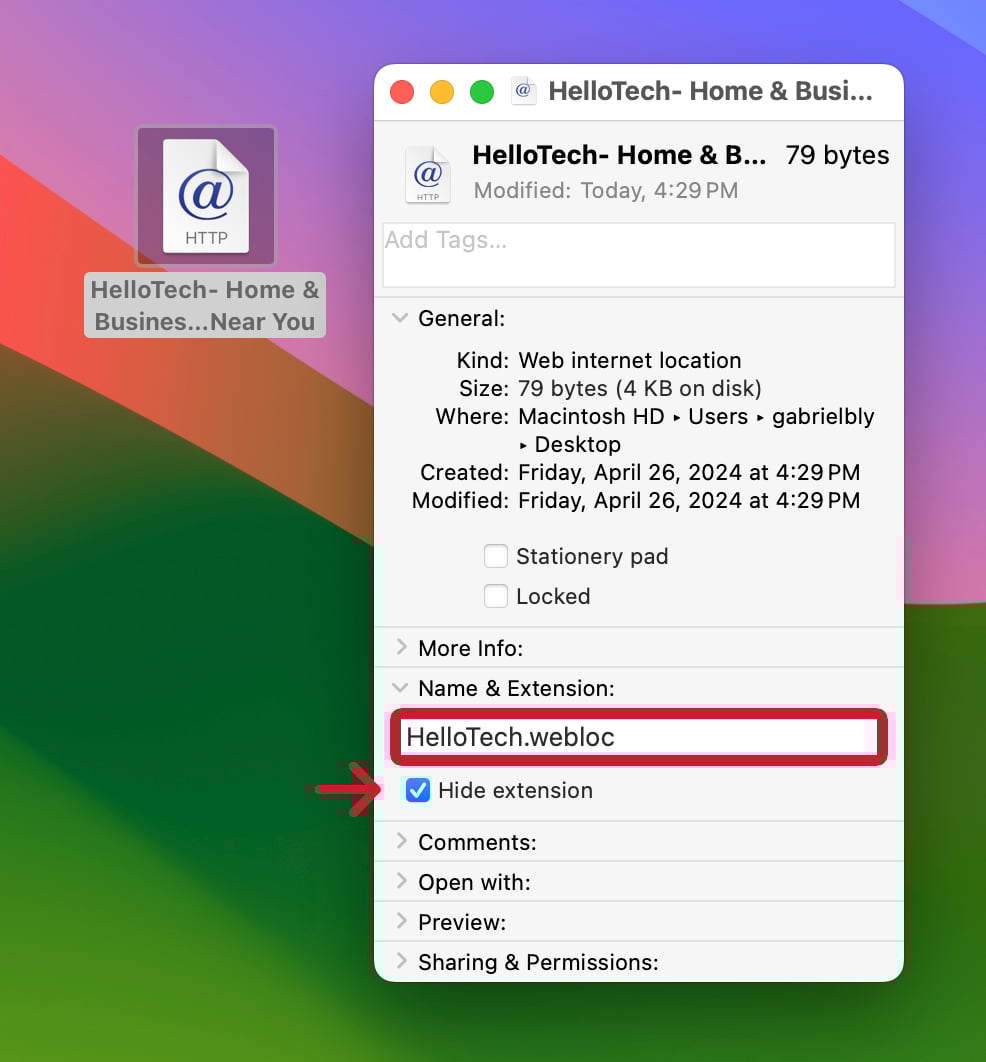The image size is (986, 1062).
Task: Close the info window with red button
Action: tap(402, 92)
